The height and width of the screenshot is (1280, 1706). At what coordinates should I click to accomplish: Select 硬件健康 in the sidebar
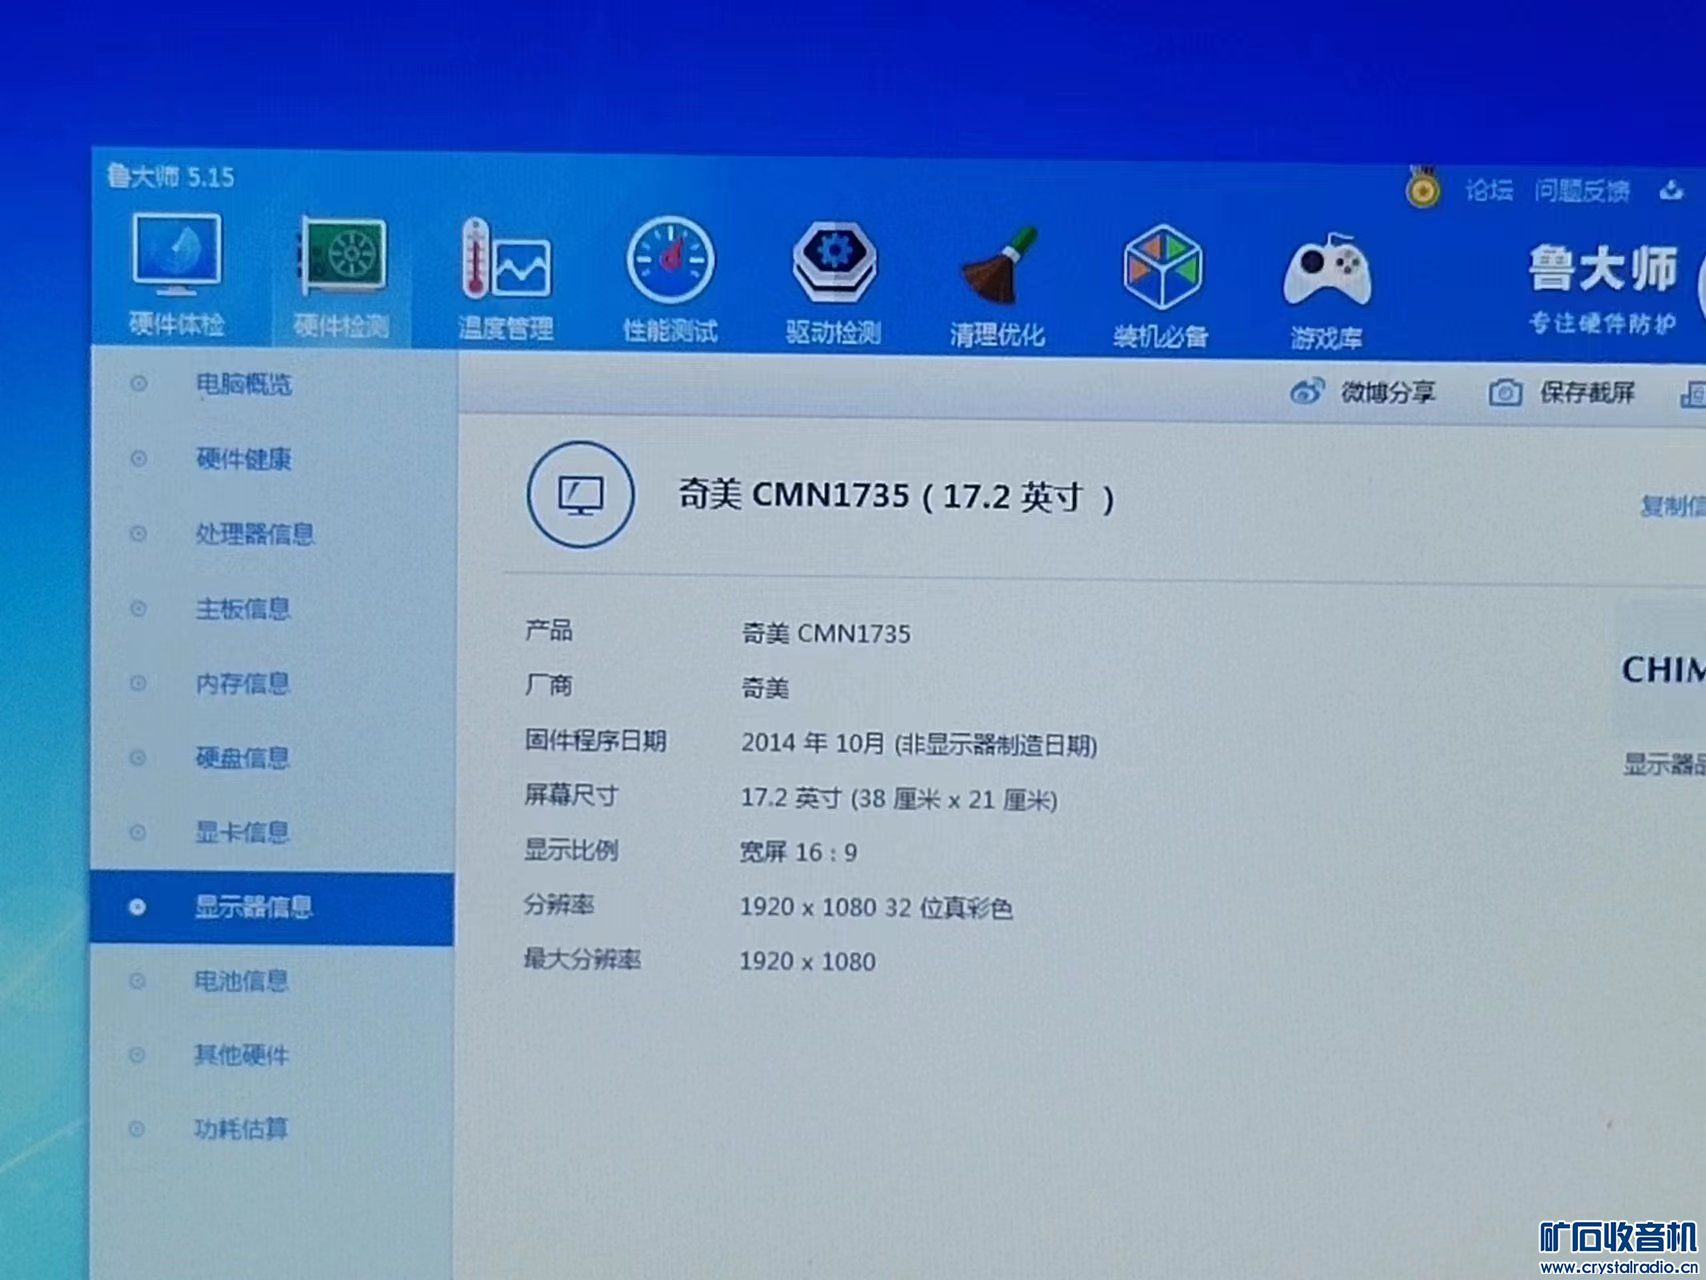pos(243,459)
